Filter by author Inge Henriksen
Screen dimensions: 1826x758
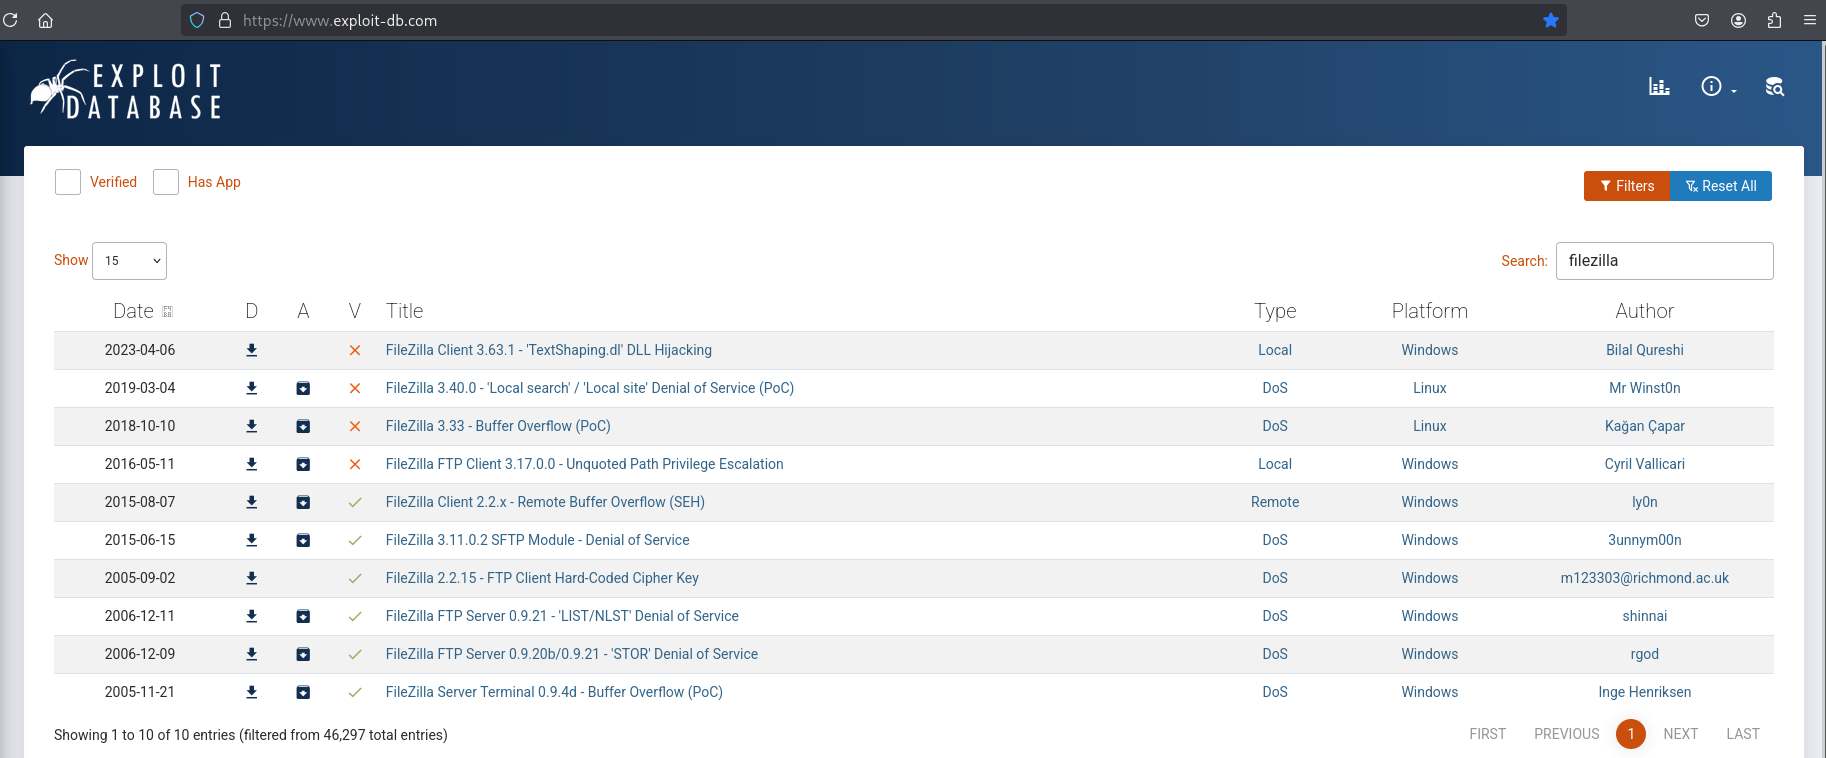point(1645,692)
